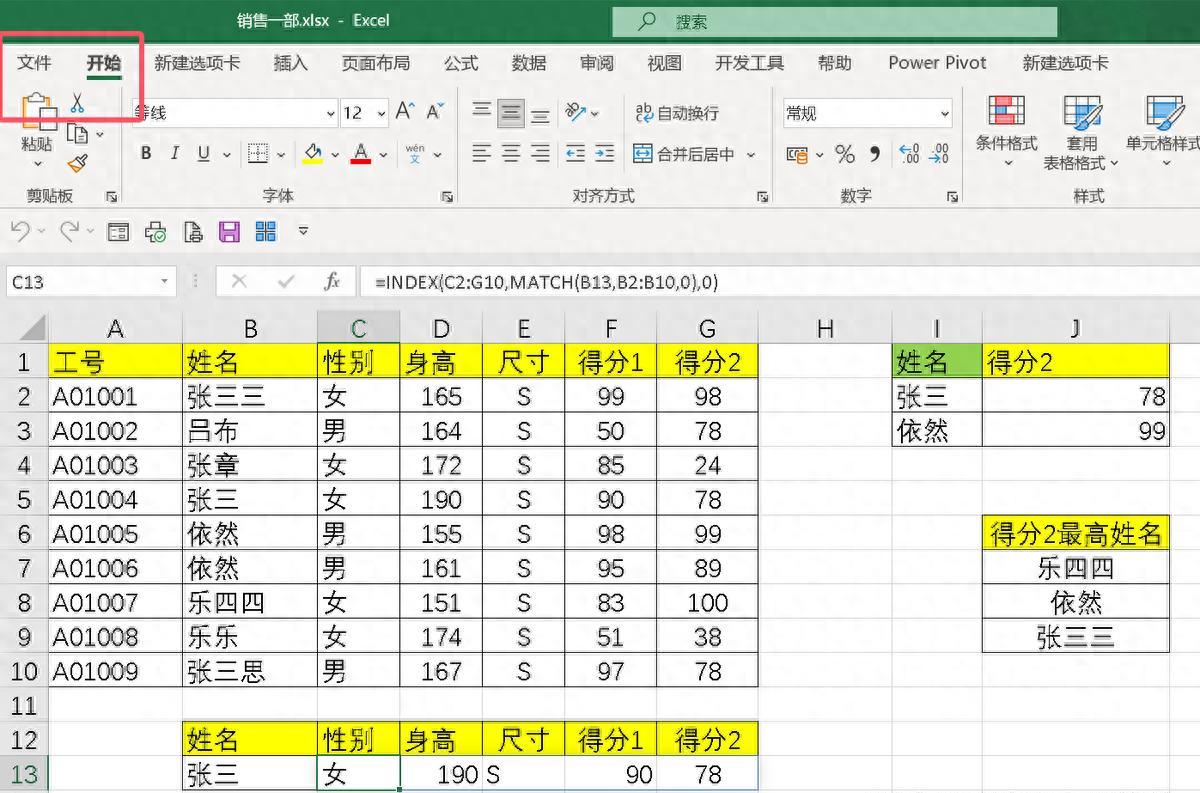This screenshot has width=1200, height=793.
Task: Open the 文件 tab
Action: click(34, 62)
